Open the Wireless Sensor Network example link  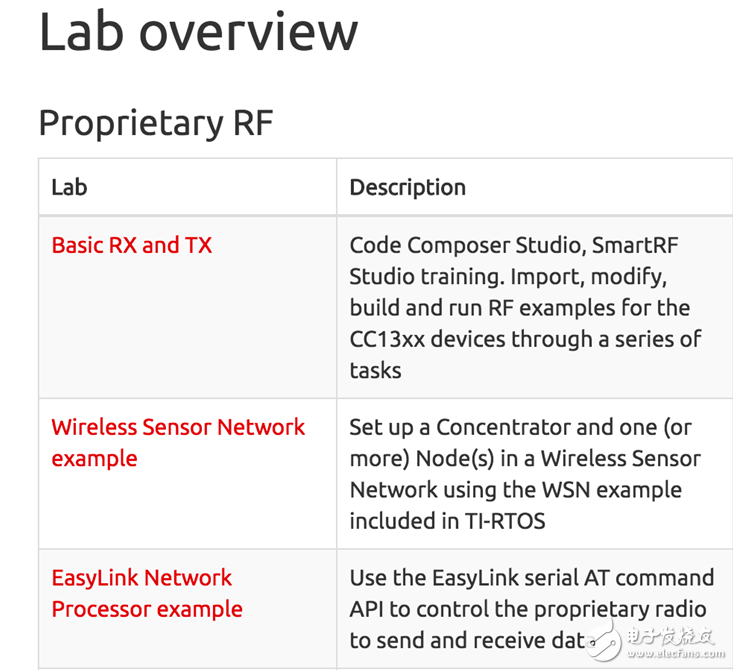[178, 428]
